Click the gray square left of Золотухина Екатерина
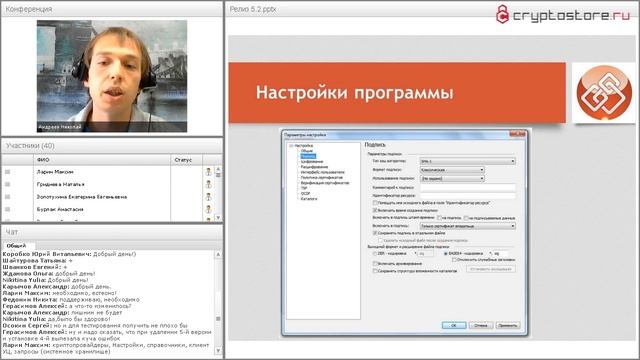Image resolution: width=640 pixels, height=360 pixels. [x=7, y=197]
